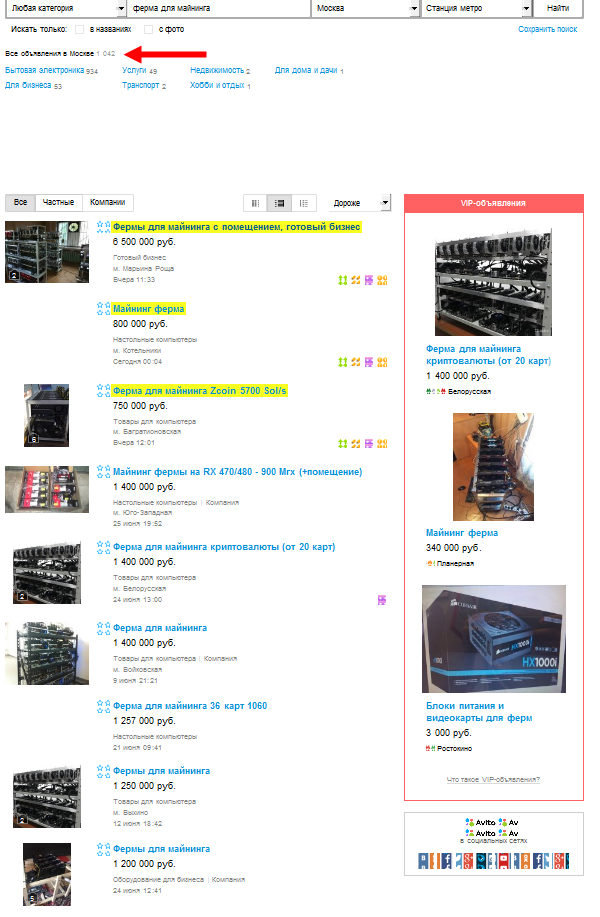
Task: Open the 'Недвижимость' category link
Action: (217, 70)
